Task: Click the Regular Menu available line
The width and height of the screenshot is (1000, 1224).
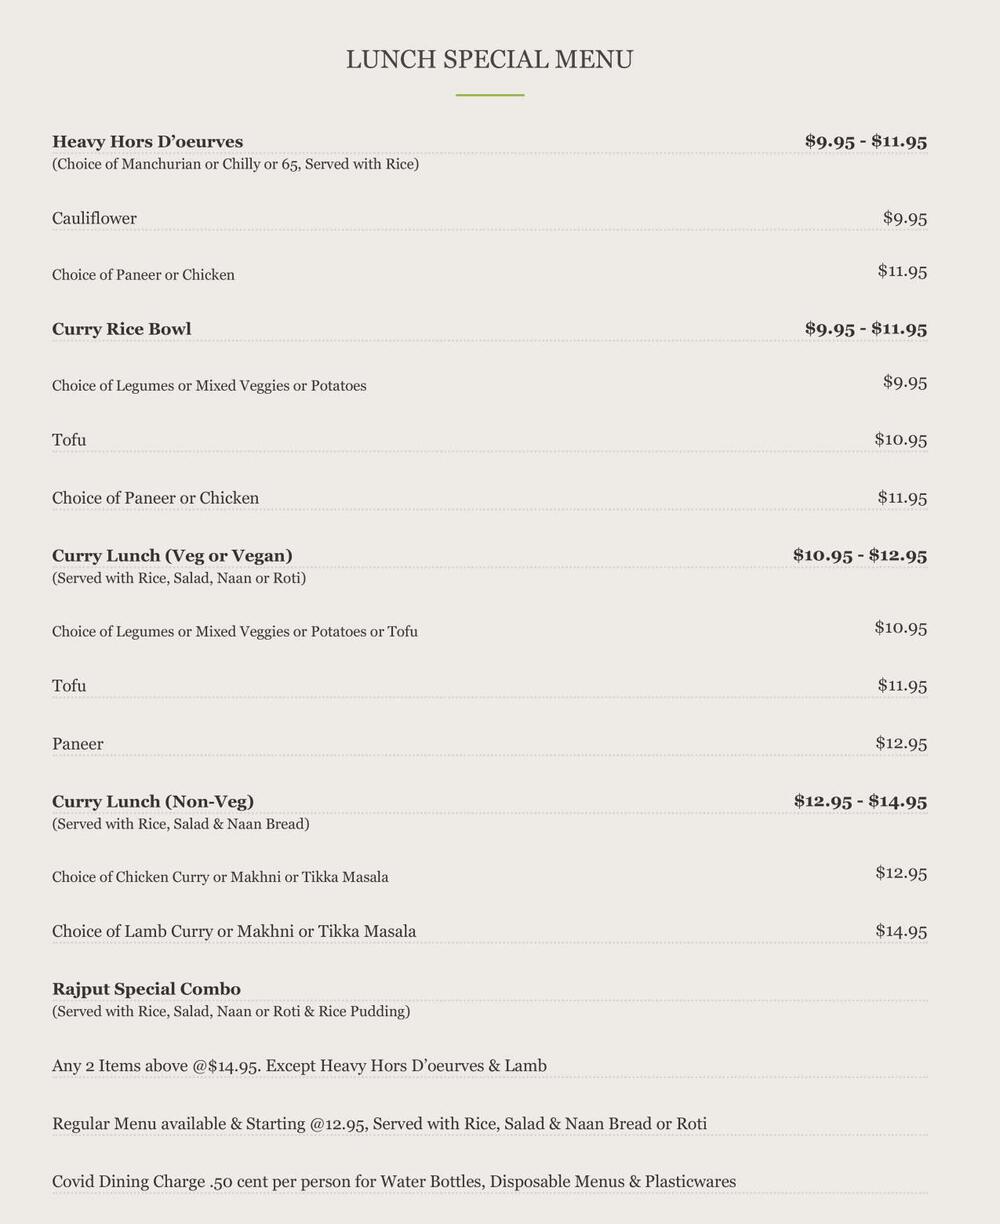Action: click(379, 1124)
